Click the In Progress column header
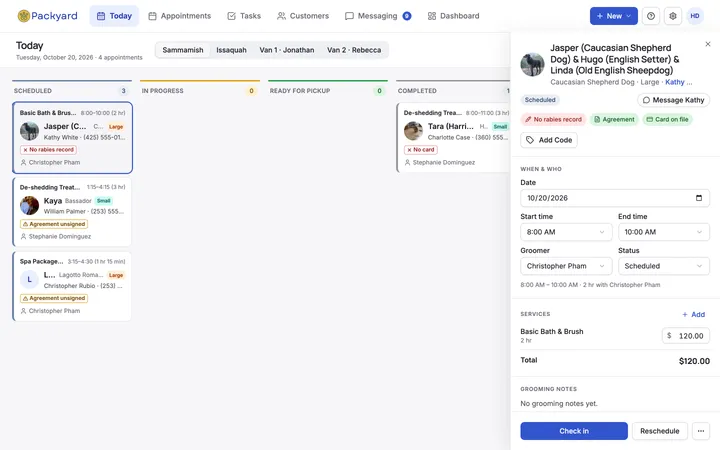The width and height of the screenshot is (720, 450). pos(200,90)
